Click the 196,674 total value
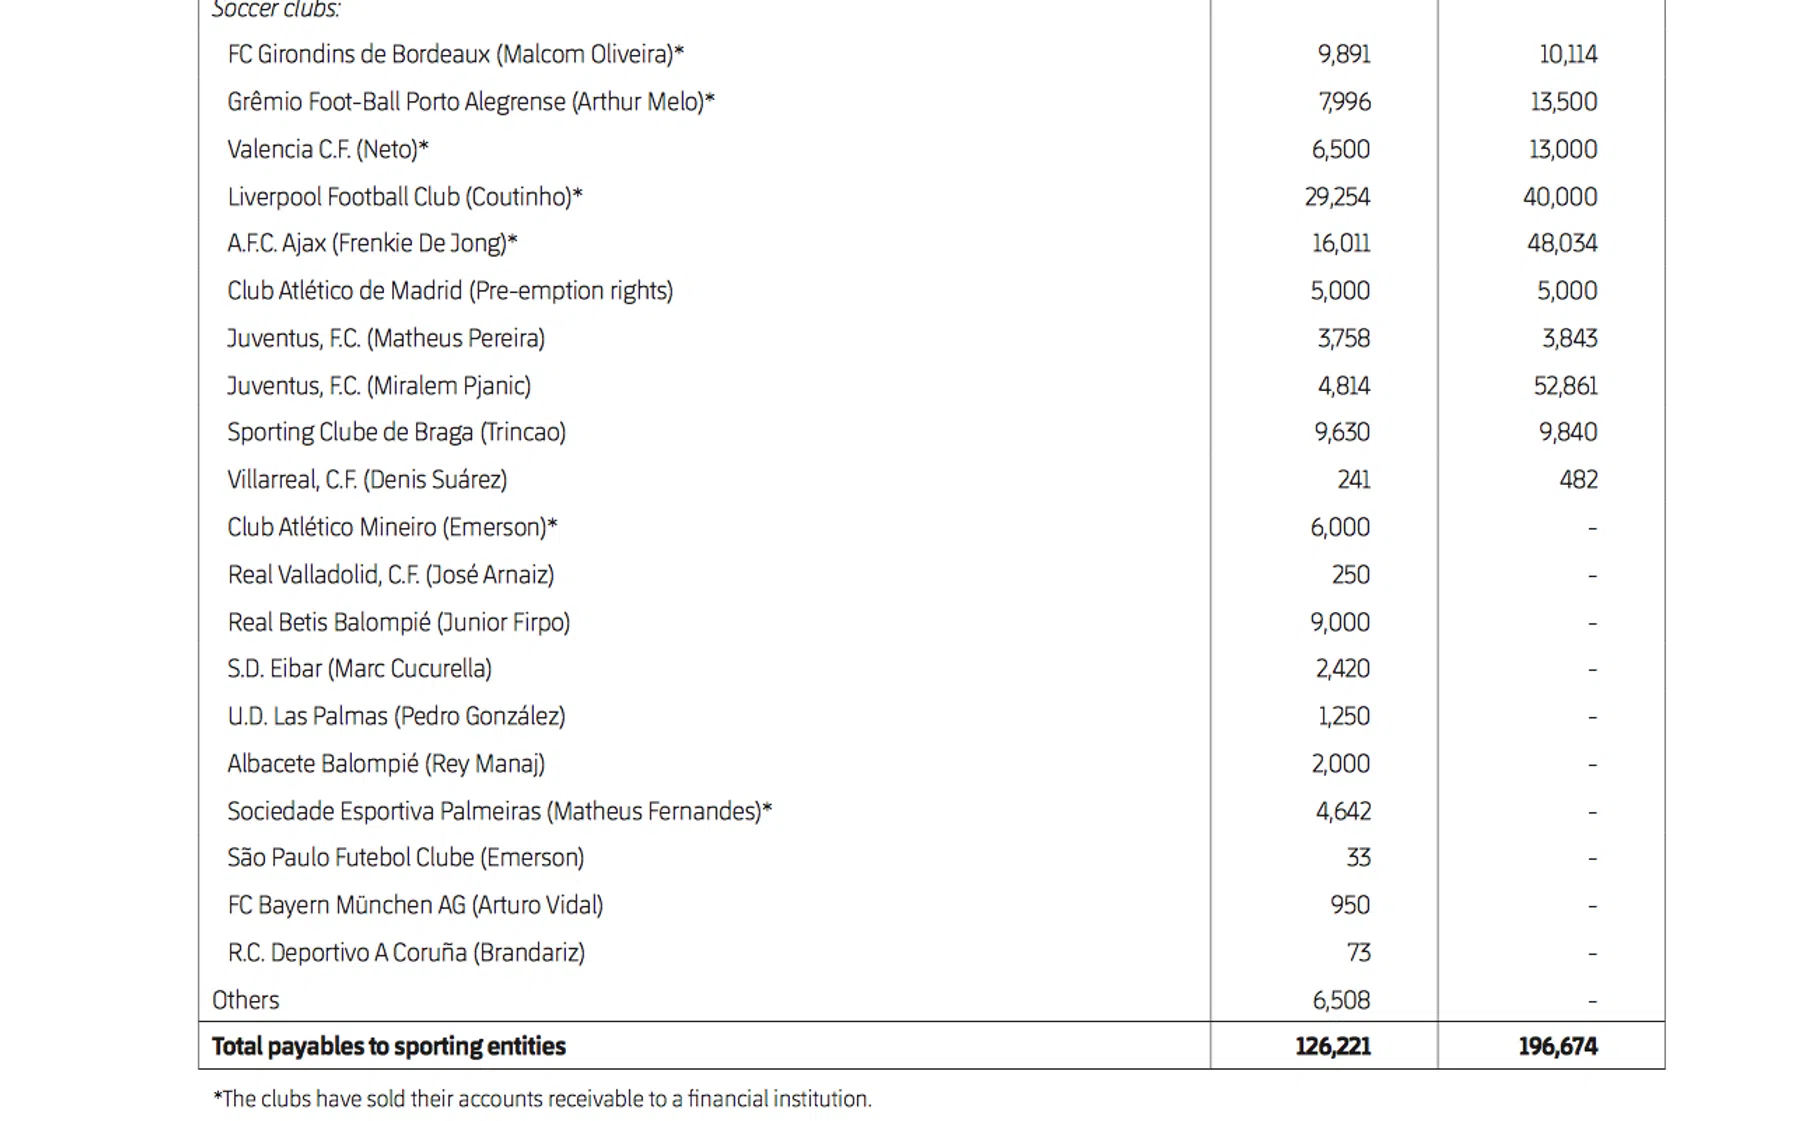Image resolution: width=1800 pixels, height=1121 pixels. click(1558, 1046)
